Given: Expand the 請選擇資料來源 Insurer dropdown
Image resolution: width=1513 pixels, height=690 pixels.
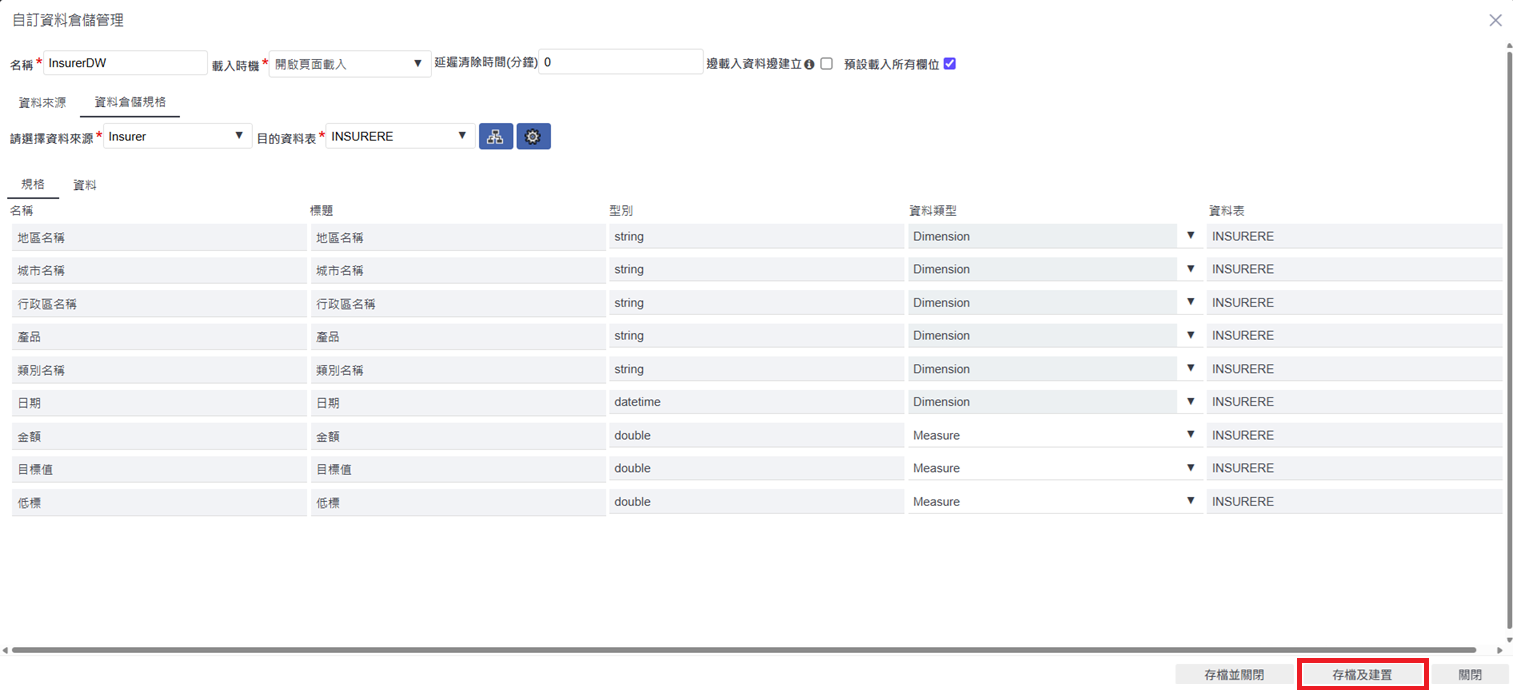Looking at the screenshot, I should [x=177, y=136].
